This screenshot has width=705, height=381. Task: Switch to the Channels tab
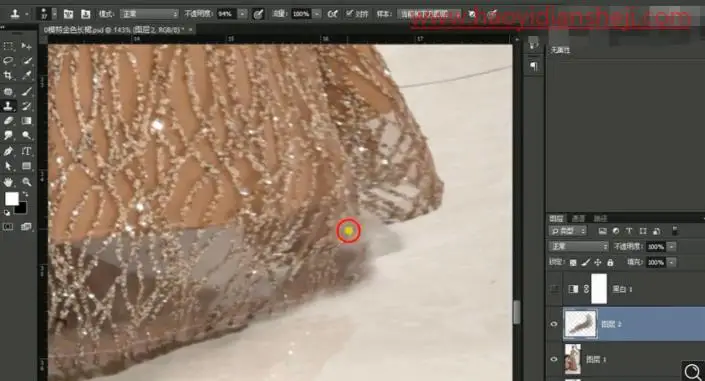[578, 219]
